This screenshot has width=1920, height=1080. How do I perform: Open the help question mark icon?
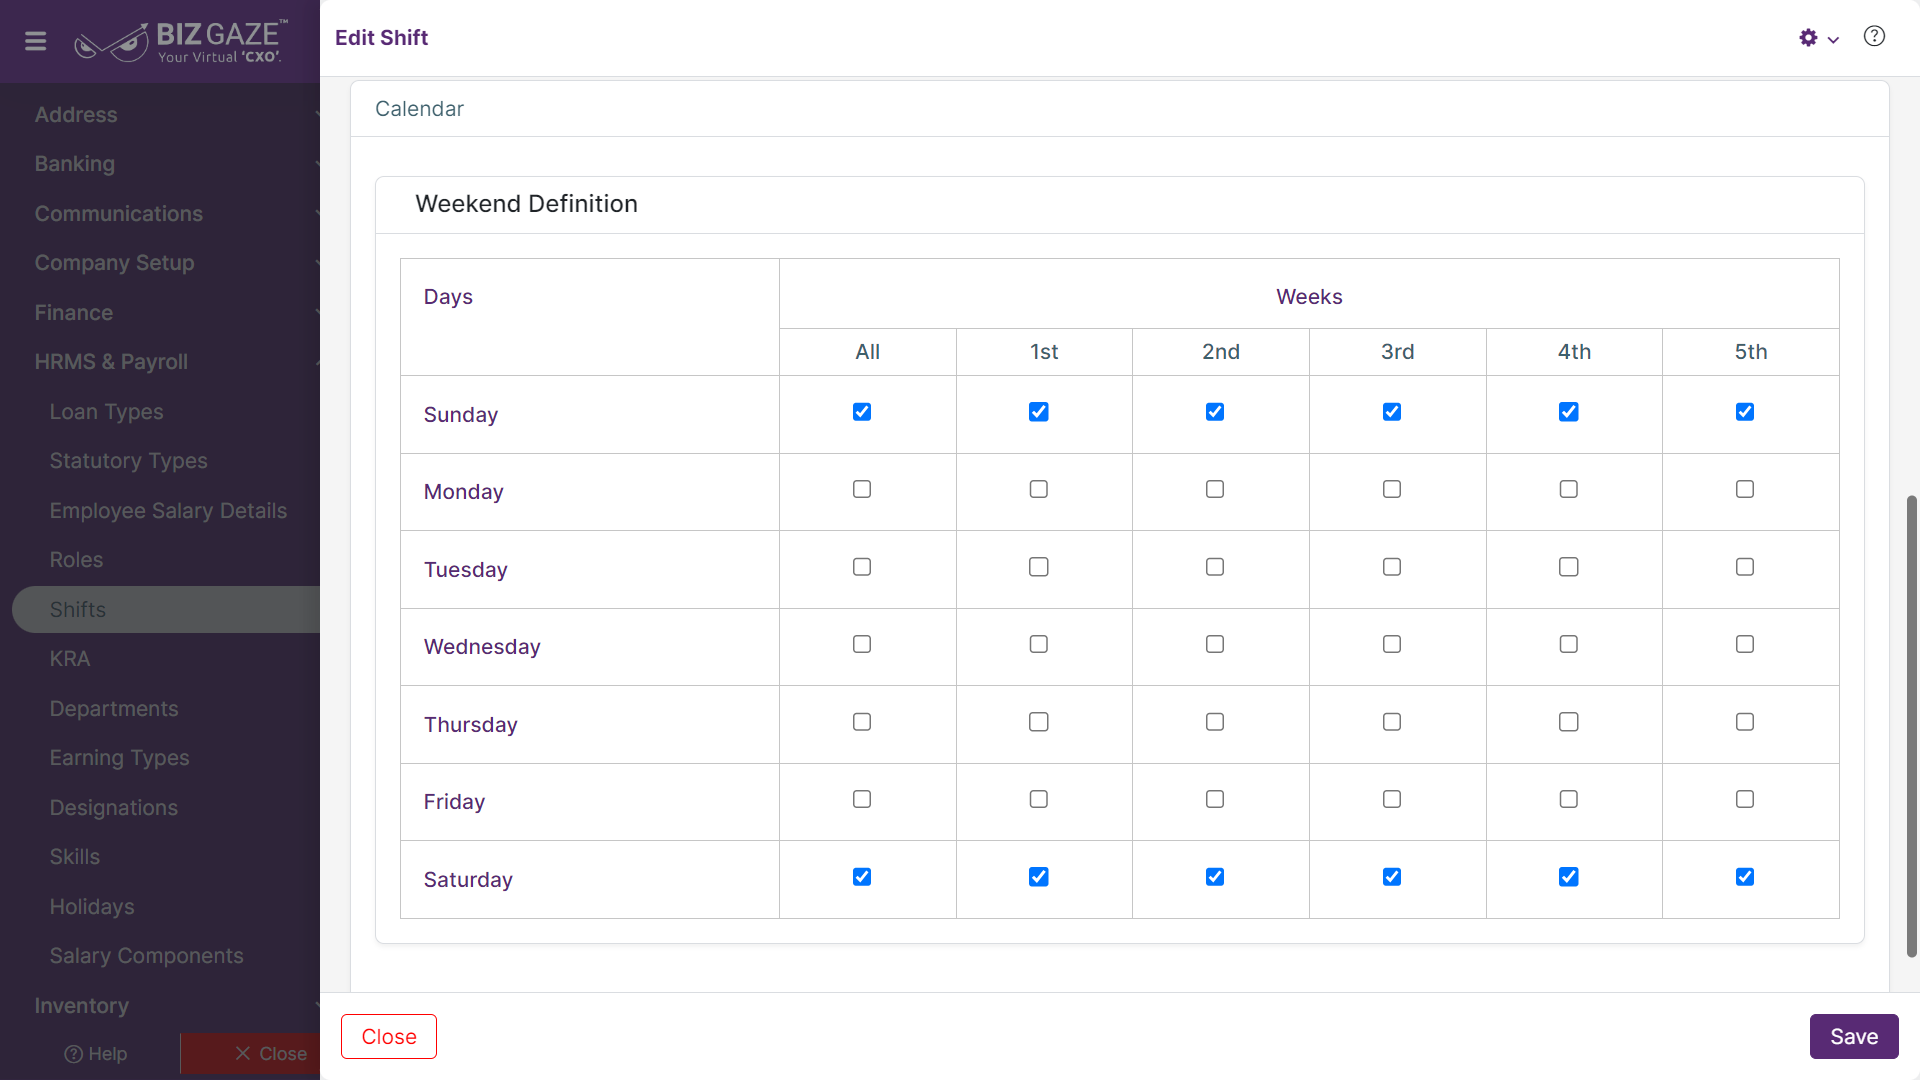point(1874,37)
